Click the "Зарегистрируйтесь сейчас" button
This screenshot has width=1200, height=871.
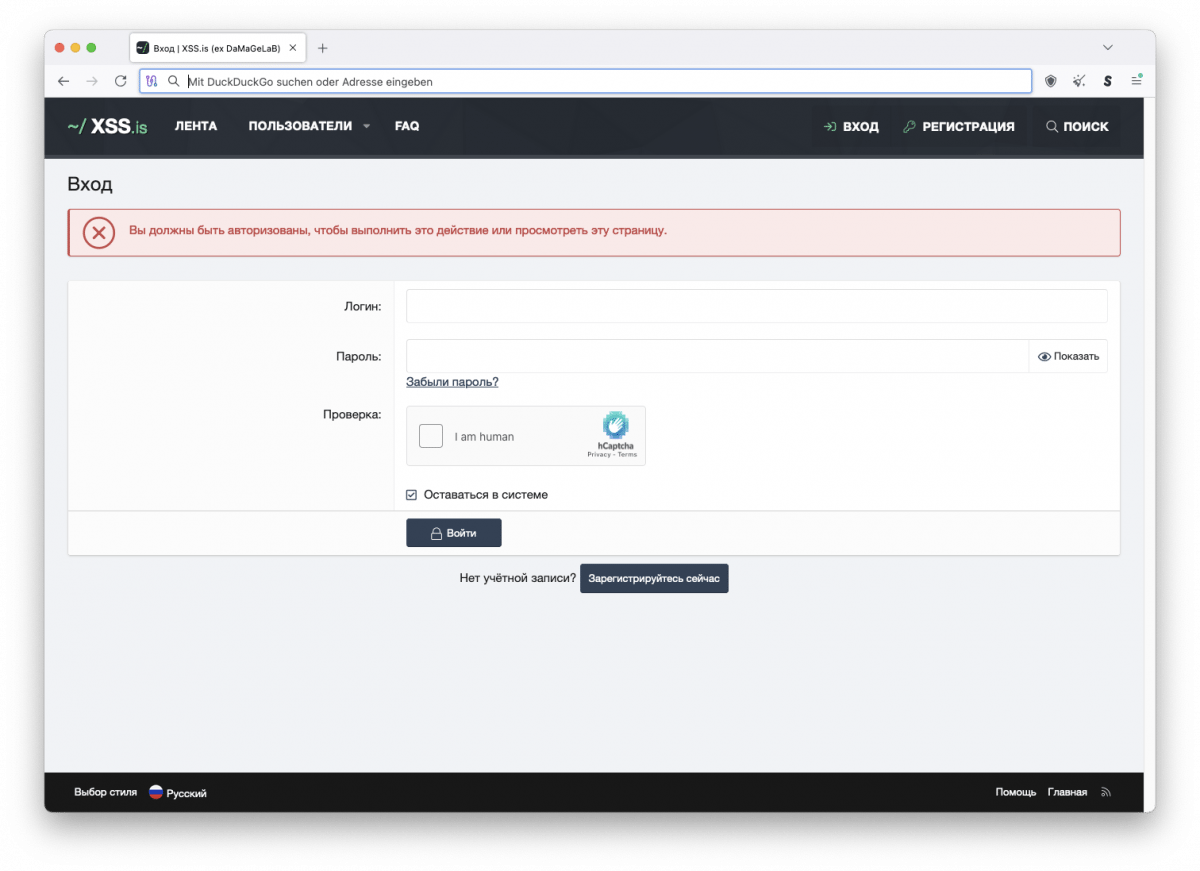click(654, 579)
